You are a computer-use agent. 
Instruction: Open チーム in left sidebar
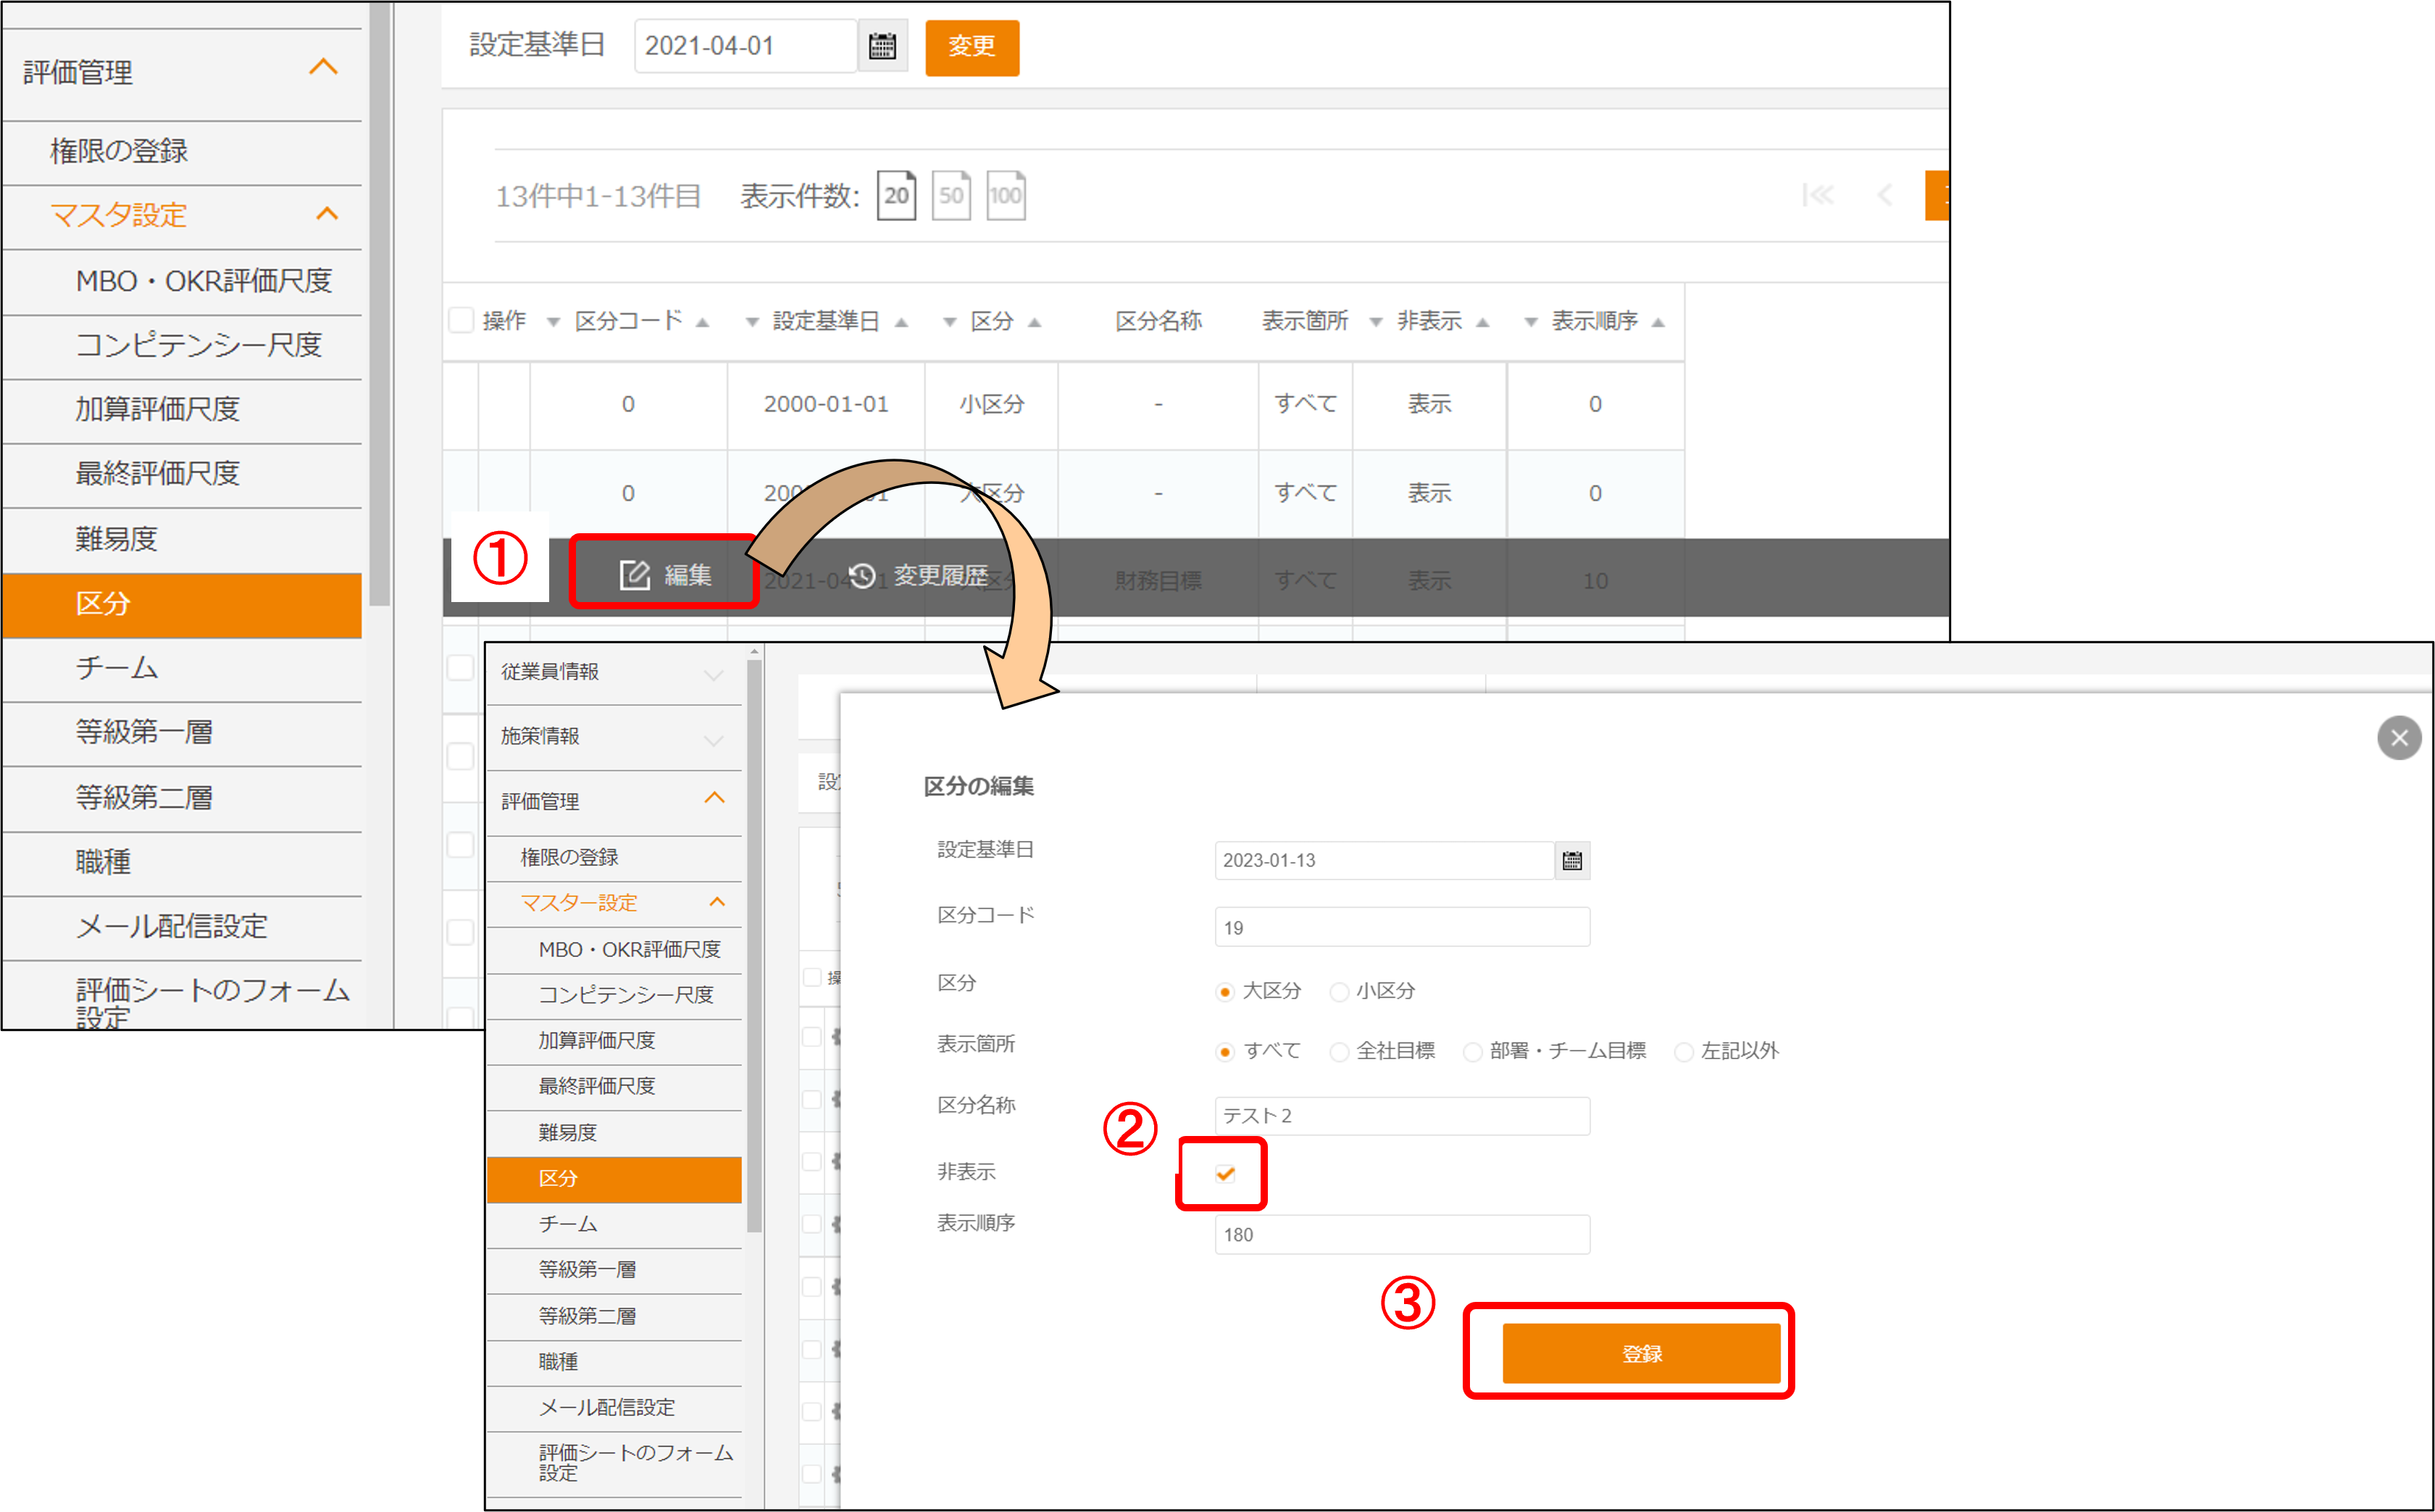point(117,668)
